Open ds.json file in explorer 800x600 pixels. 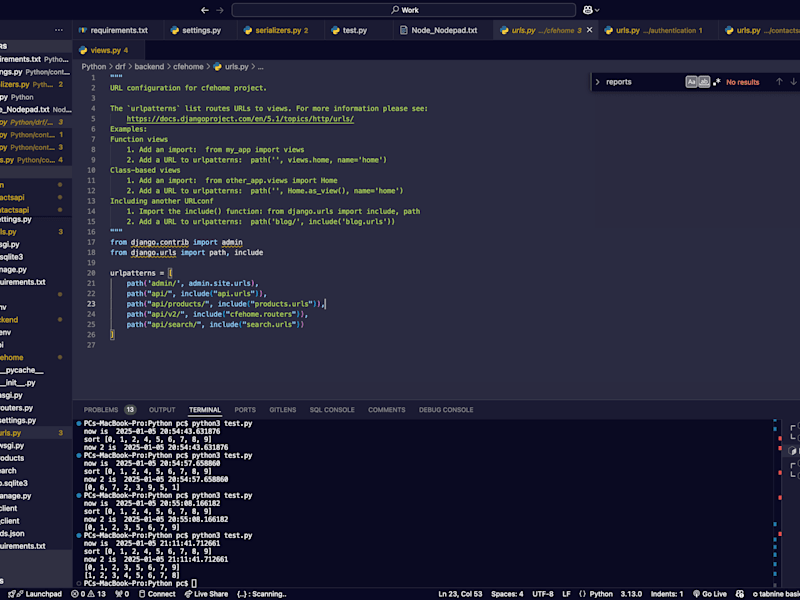36,534
